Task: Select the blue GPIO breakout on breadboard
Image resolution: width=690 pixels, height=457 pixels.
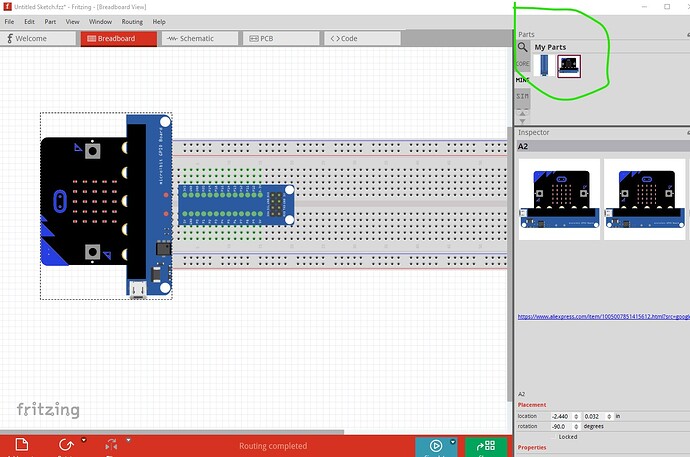Action: [236, 205]
